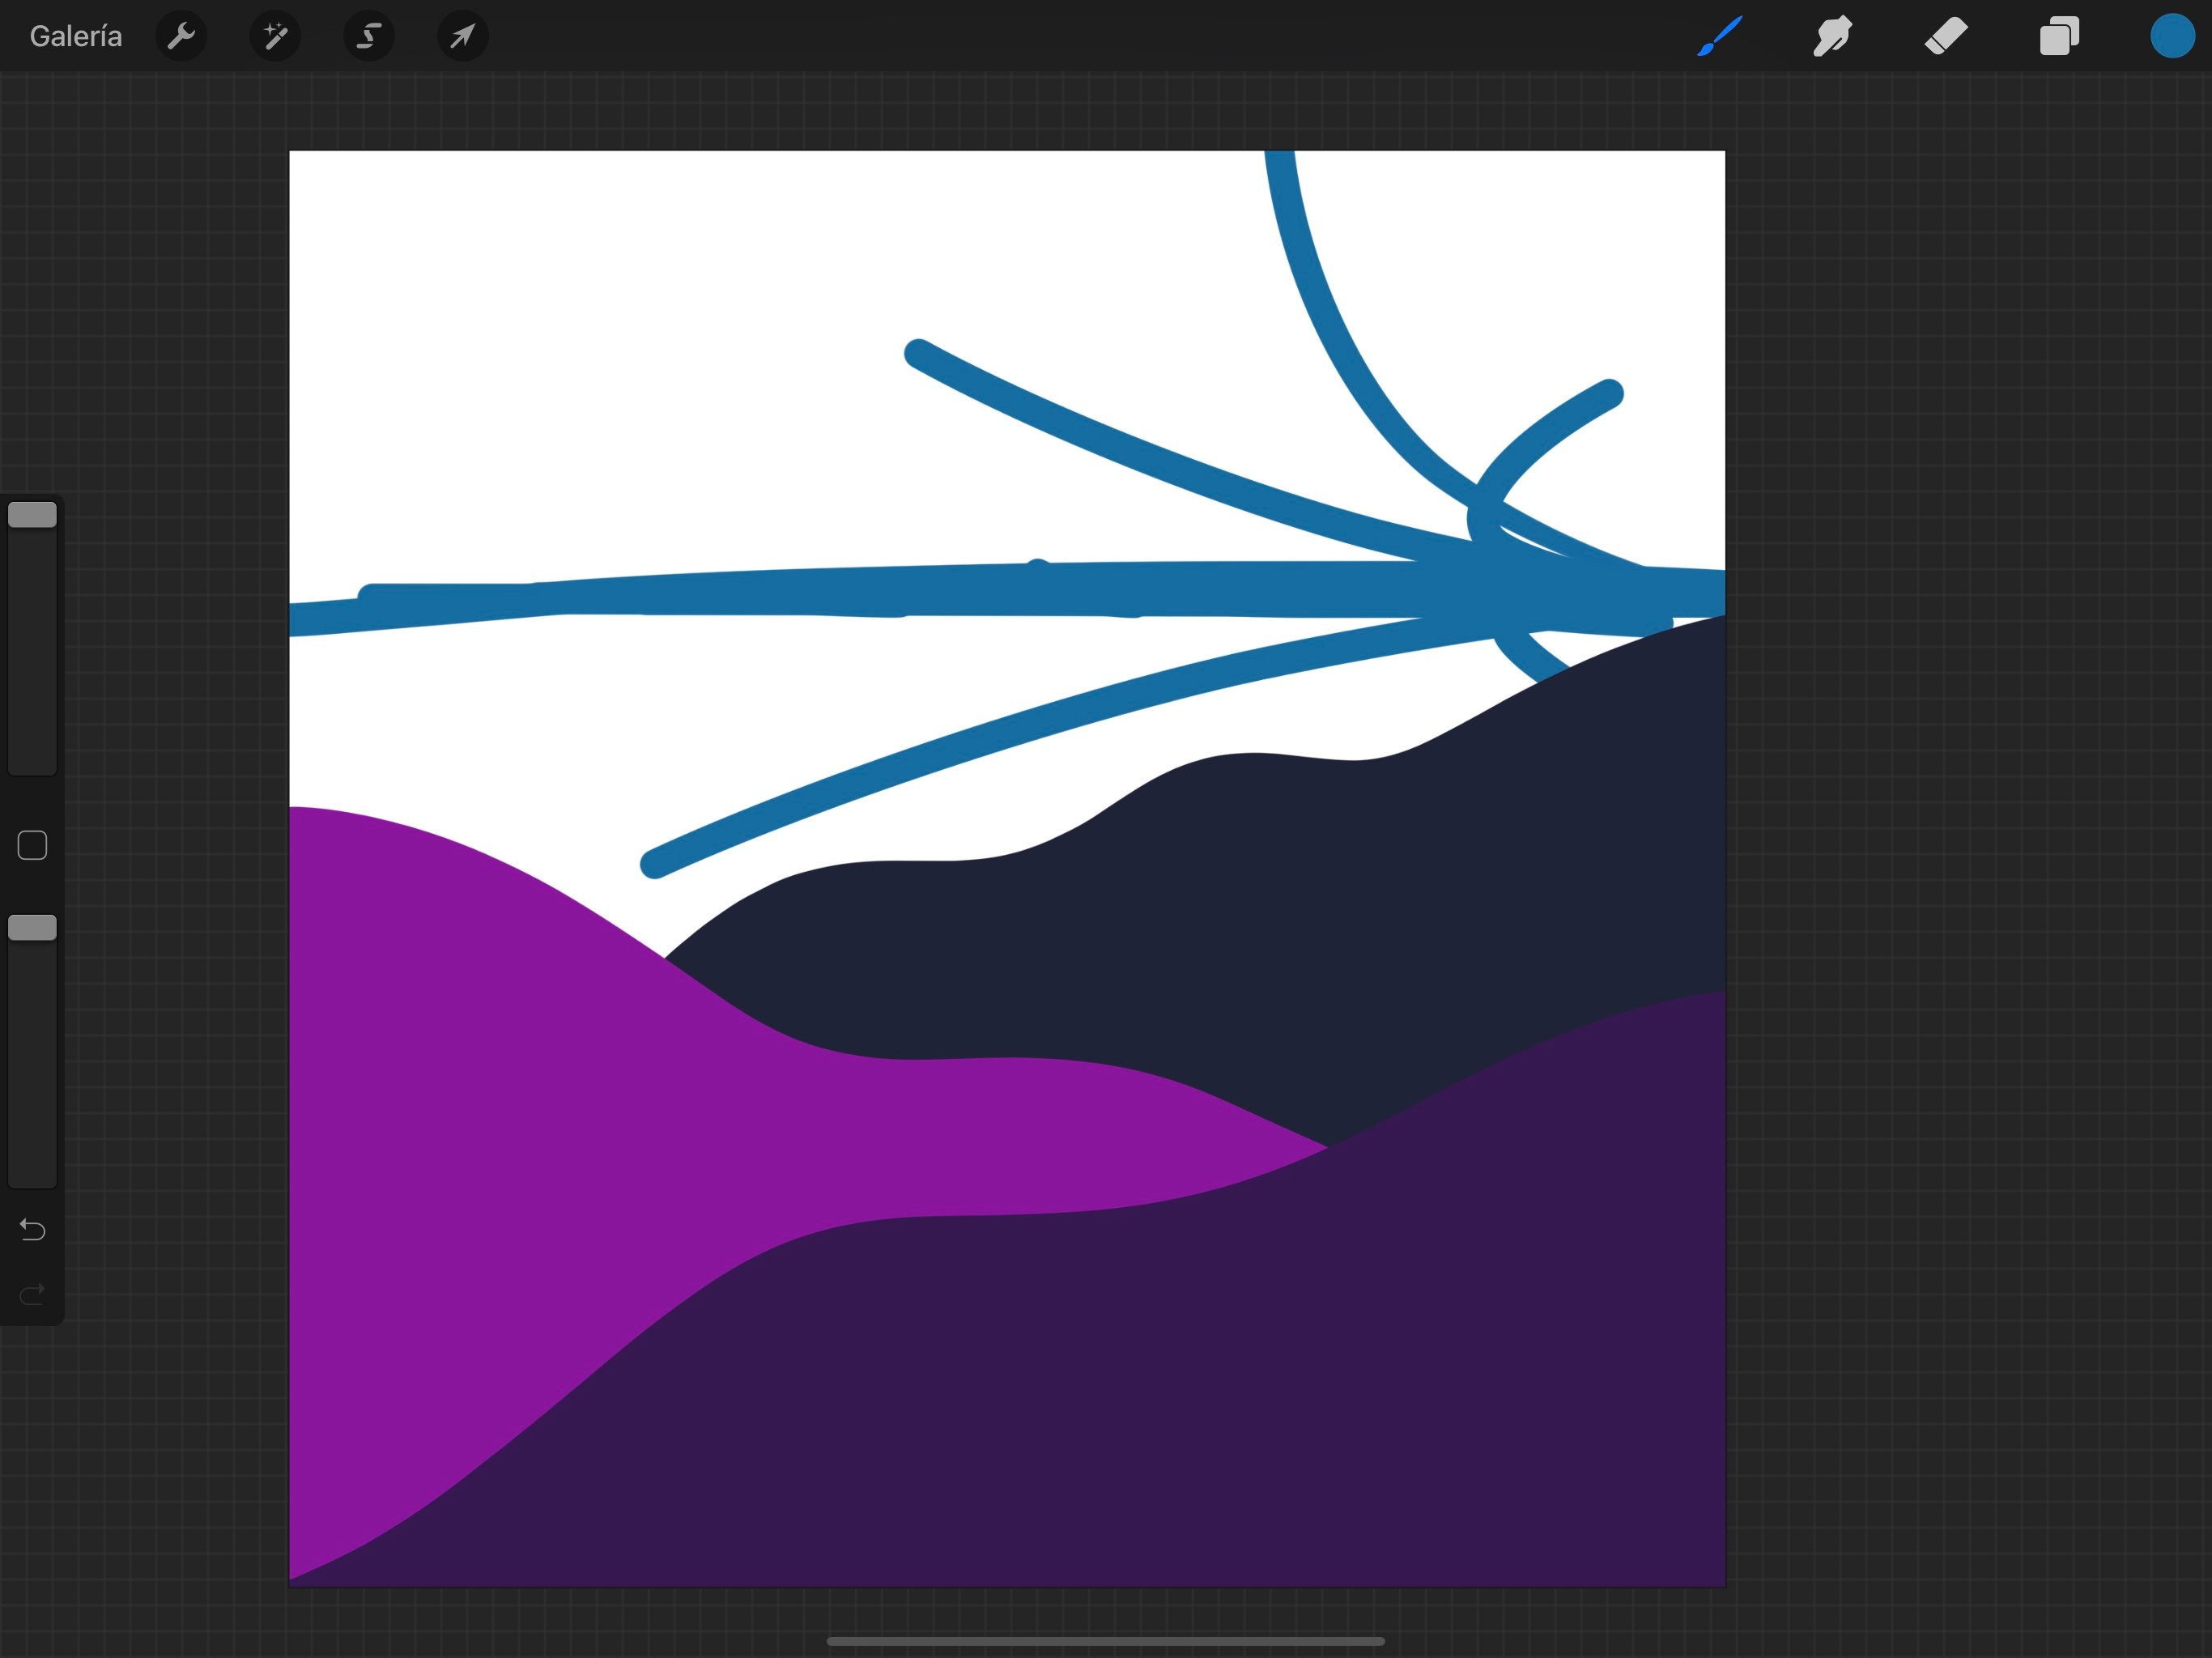Select the Eraser tool
The image size is (2212, 1658).
(x=1946, y=37)
